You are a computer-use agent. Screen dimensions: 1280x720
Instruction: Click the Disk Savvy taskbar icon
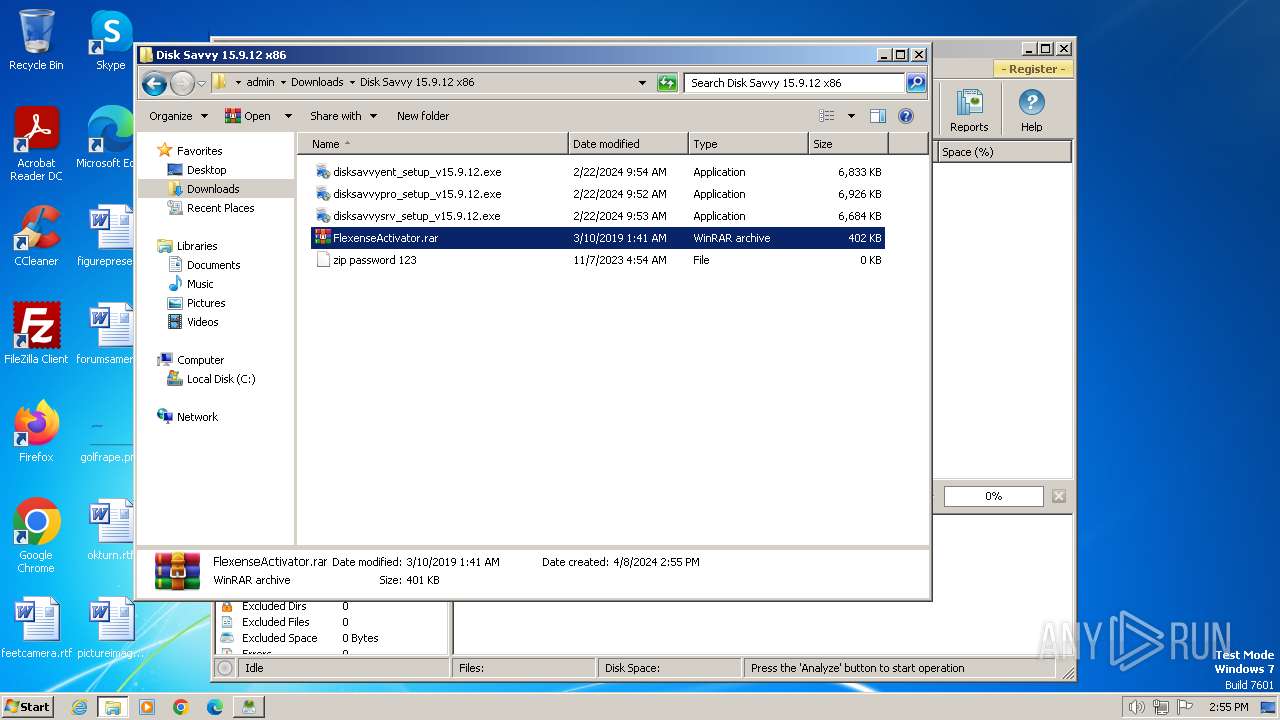[248, 707]
